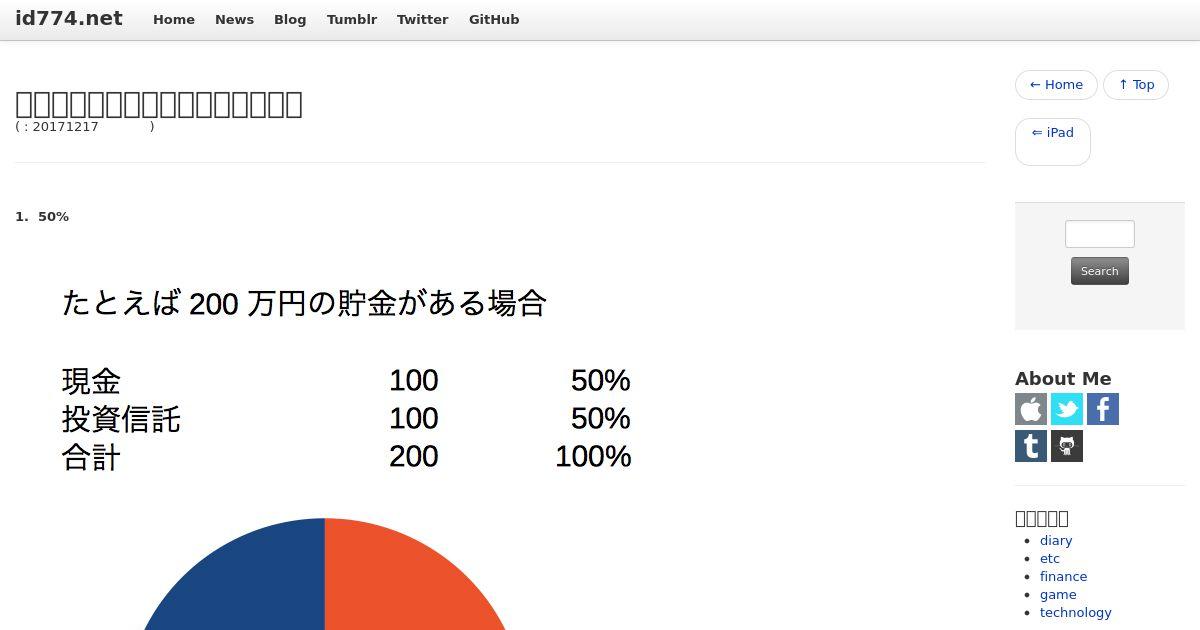Click the GitHub Octocat icon

click(1067, 446)
